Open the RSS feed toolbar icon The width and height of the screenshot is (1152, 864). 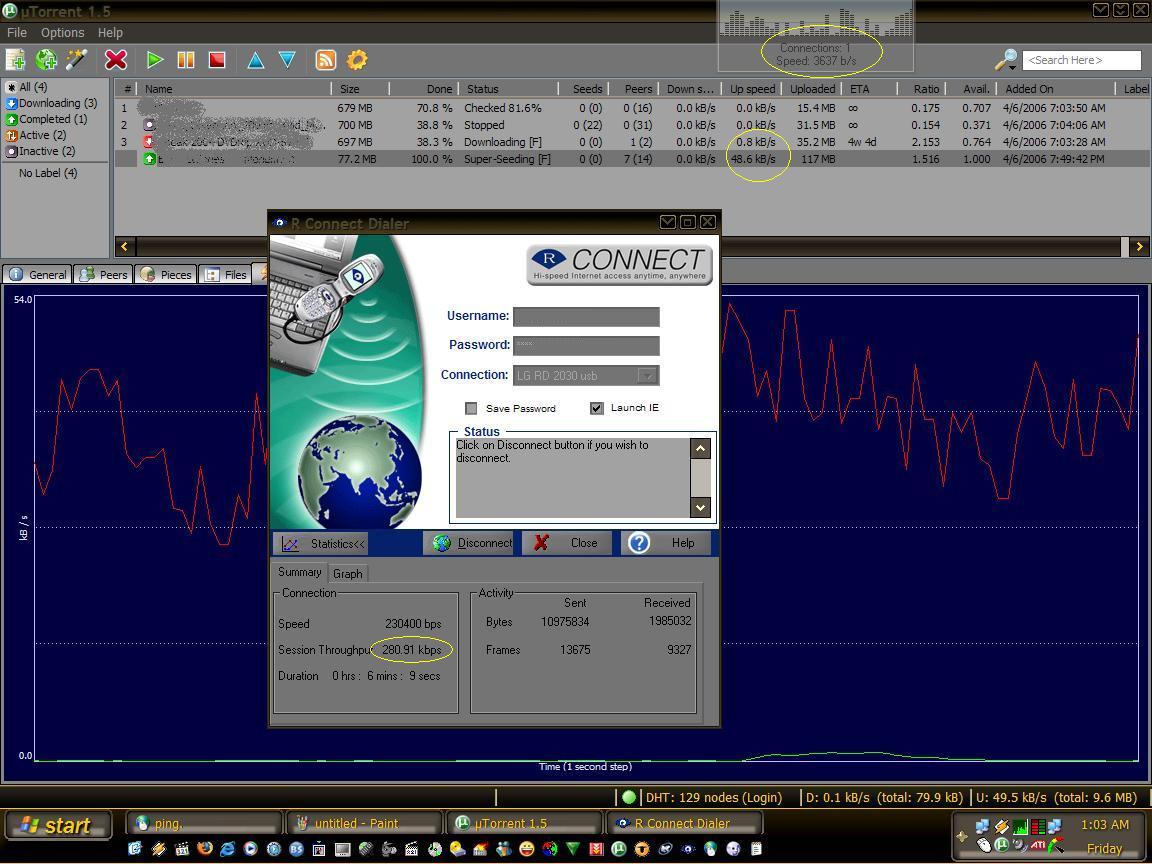(325, 60)
